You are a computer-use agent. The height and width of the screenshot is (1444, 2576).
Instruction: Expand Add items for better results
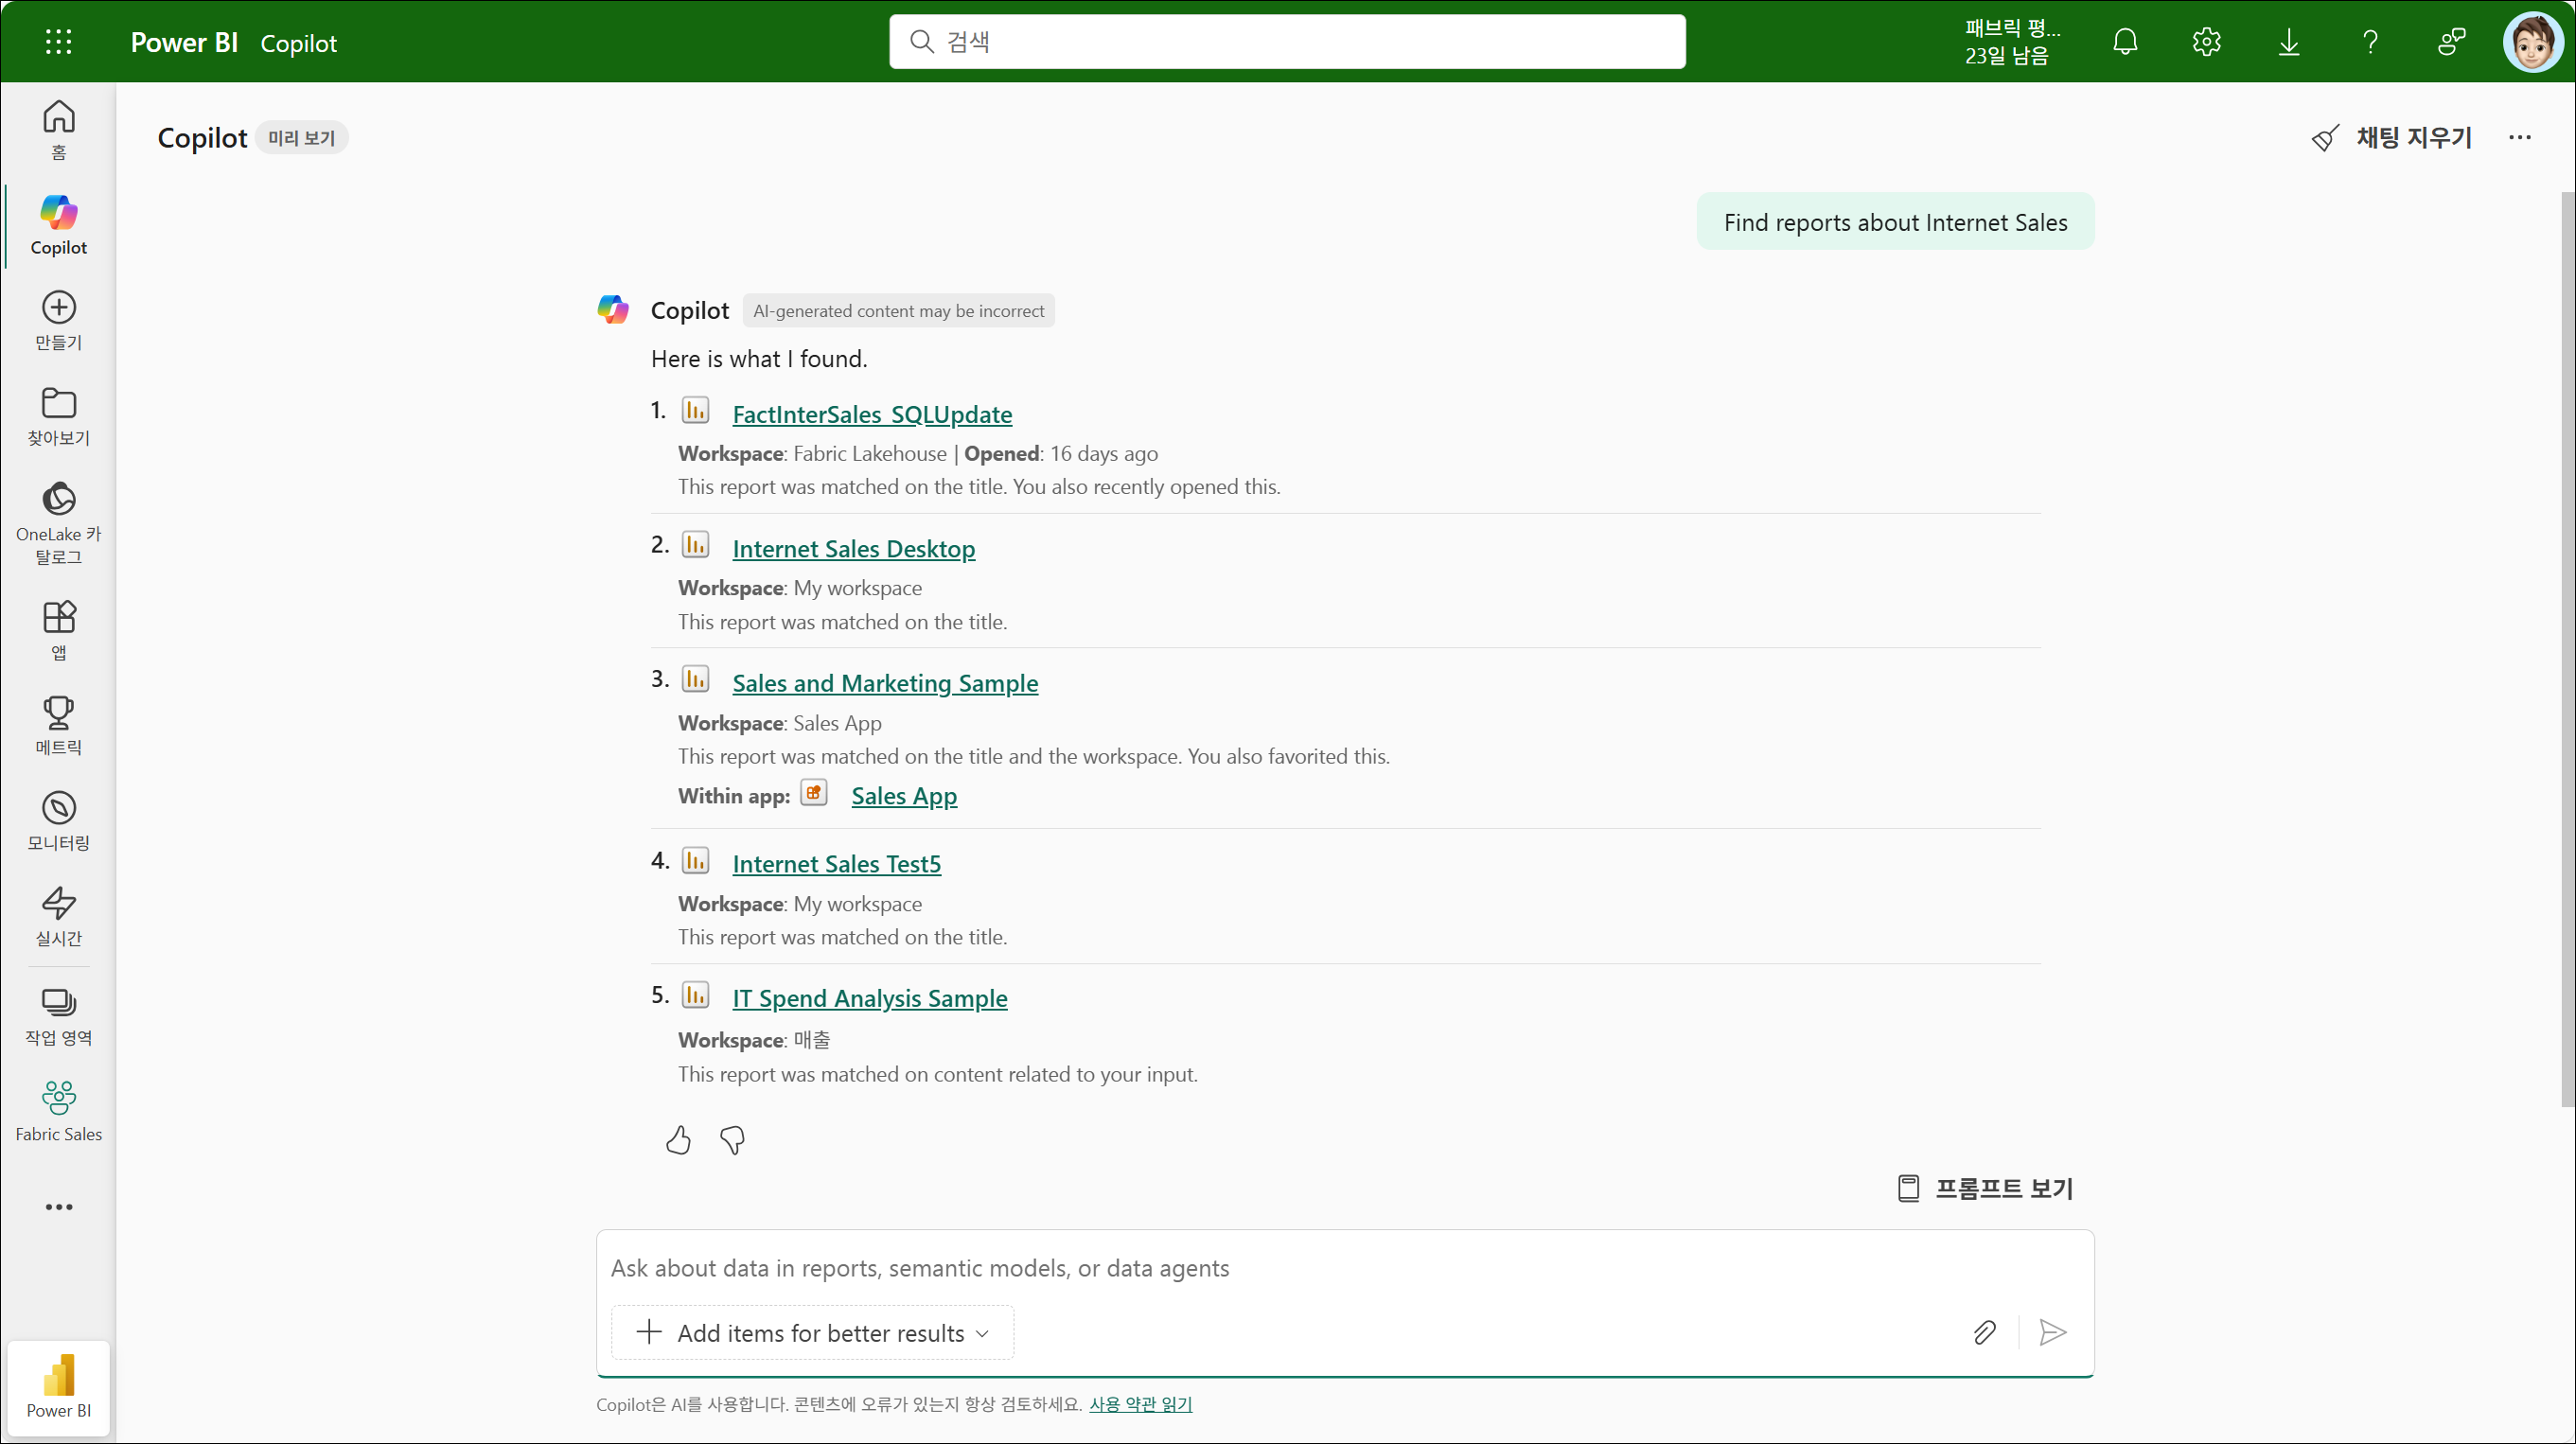812,1332
